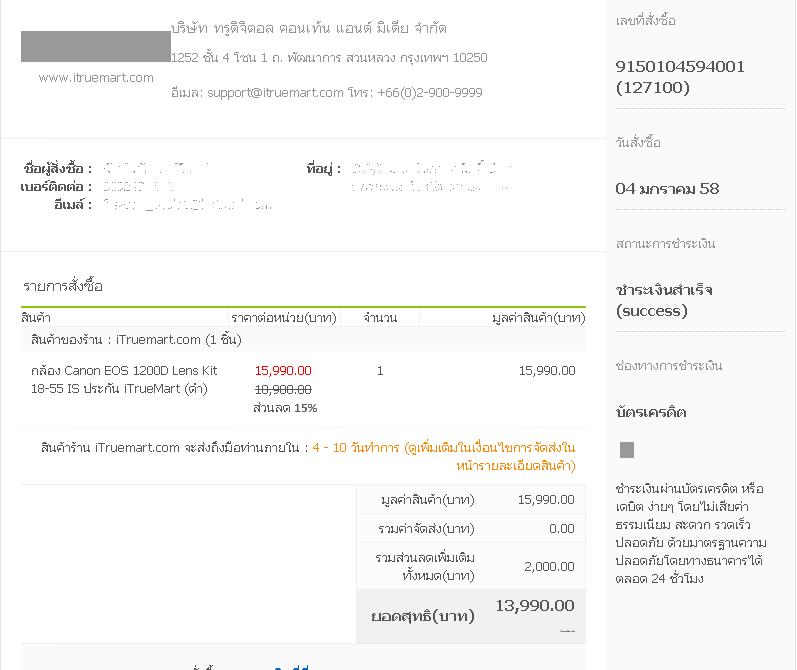797x670 pixels.
Task: Click the ยอดสุทธิ(บาท) label
Action: click(x=423, y=616)
